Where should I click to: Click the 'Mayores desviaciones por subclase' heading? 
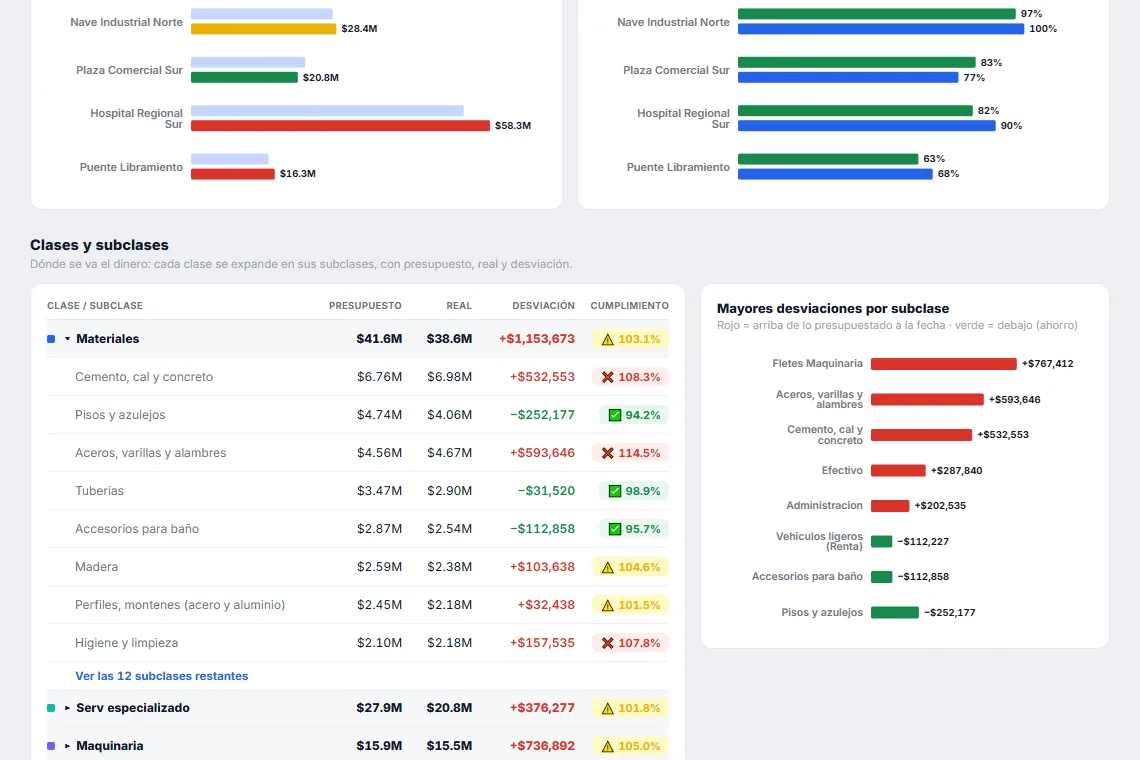pos(833,308)
